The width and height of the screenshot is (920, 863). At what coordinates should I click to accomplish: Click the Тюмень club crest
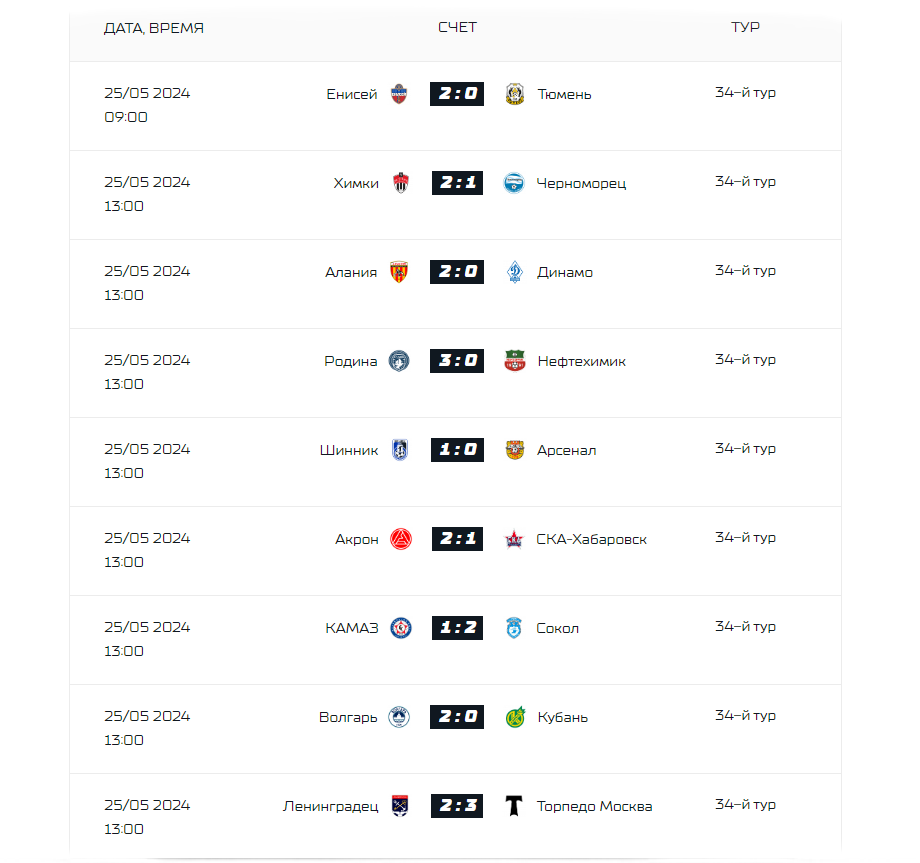514,94
